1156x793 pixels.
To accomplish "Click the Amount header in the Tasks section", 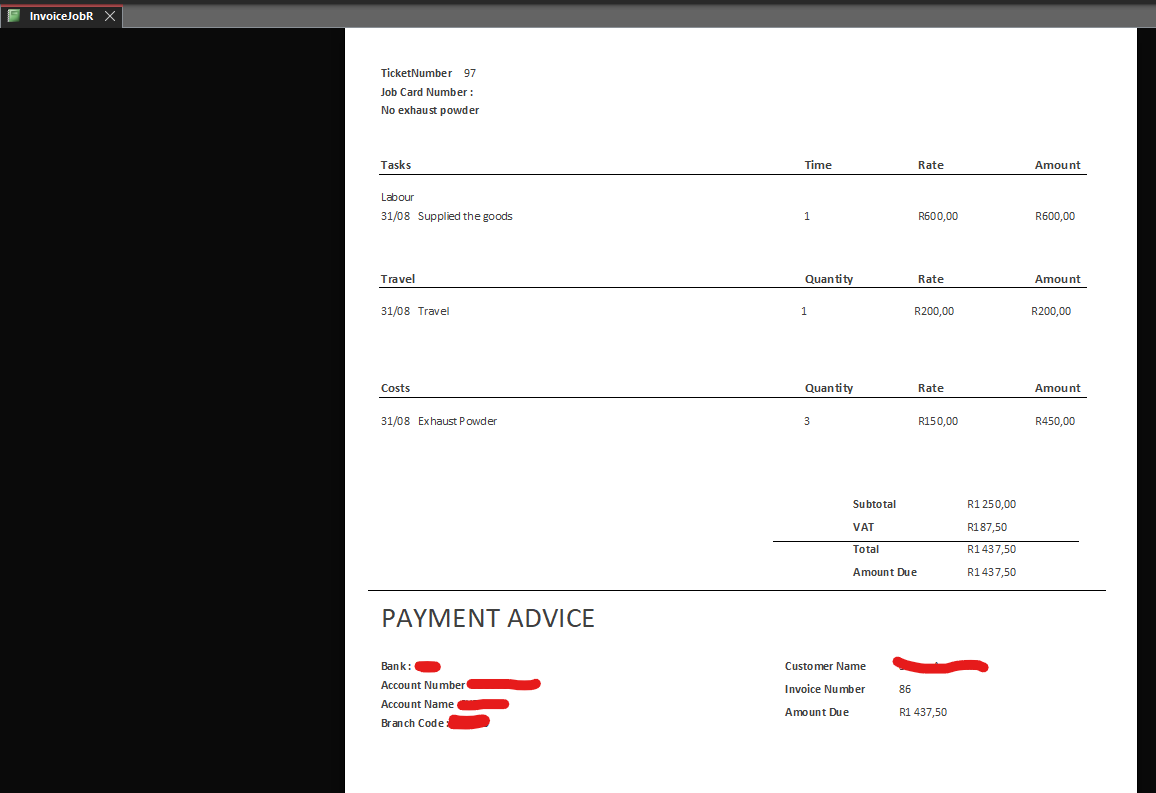I will [1057, 165].
